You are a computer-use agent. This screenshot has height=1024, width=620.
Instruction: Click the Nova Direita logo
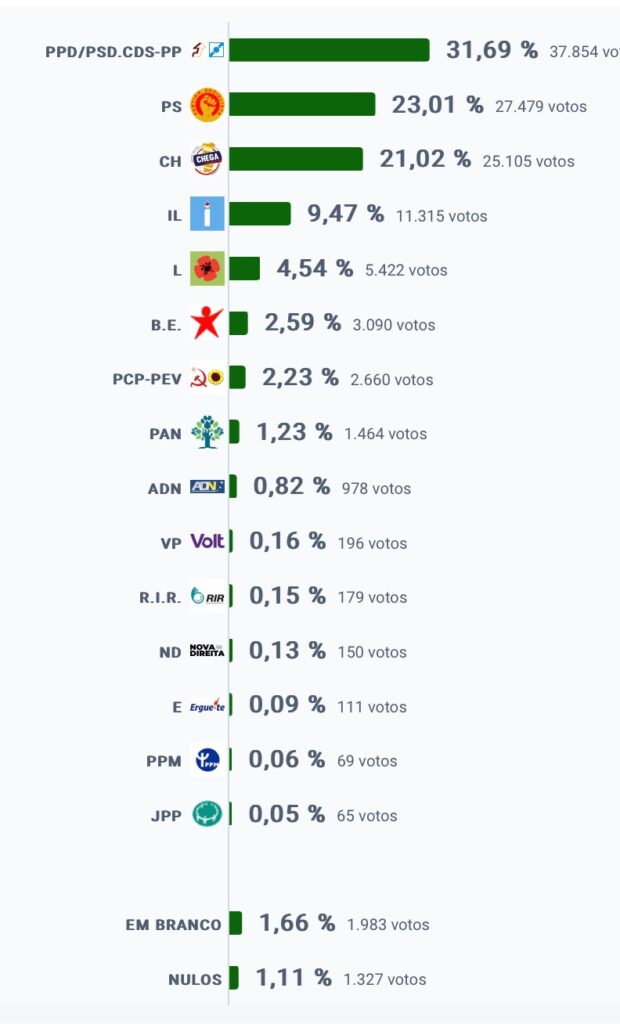click(207, 650)
